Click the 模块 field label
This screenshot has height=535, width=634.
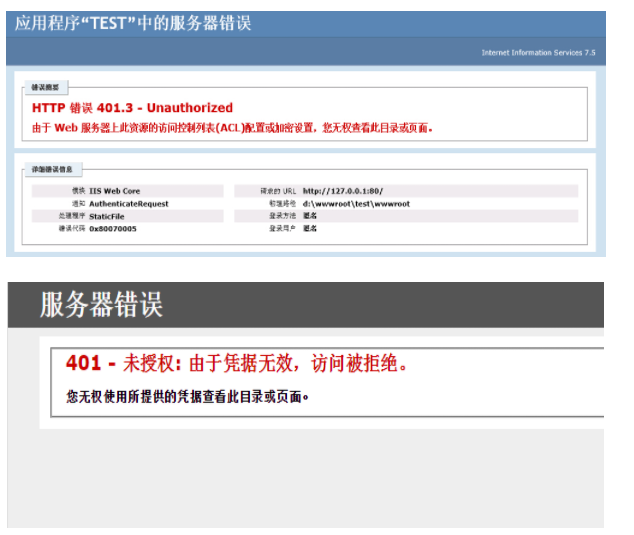78,191
